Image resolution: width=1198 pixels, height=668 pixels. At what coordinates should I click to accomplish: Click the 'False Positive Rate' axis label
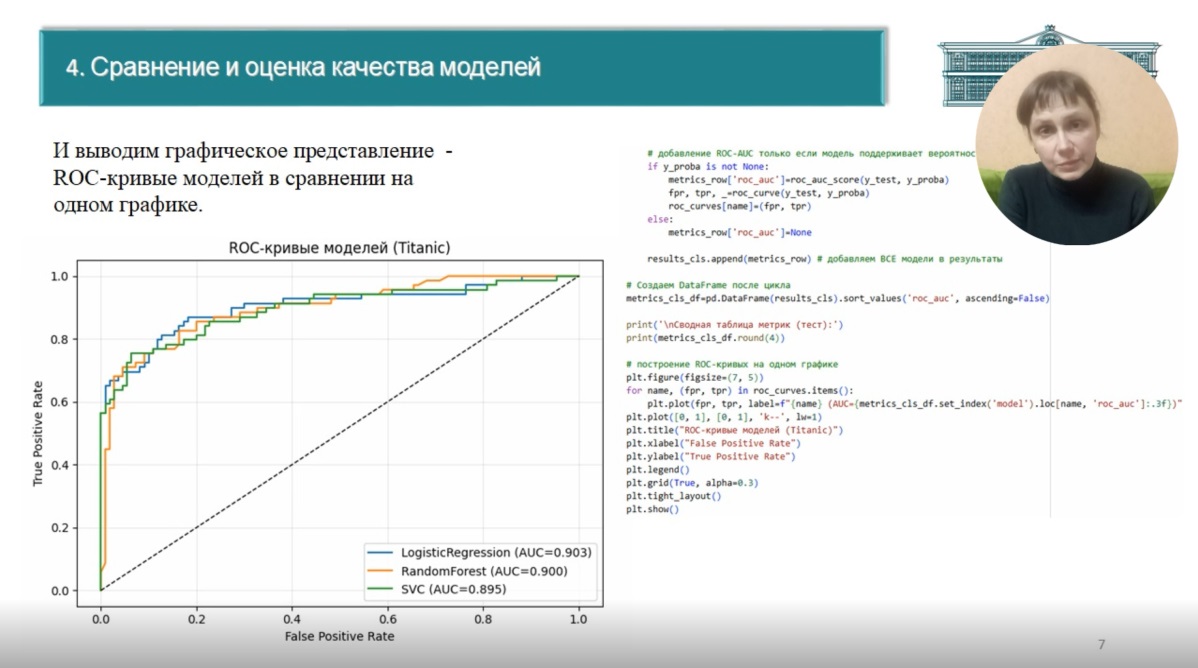coord(339,636)
